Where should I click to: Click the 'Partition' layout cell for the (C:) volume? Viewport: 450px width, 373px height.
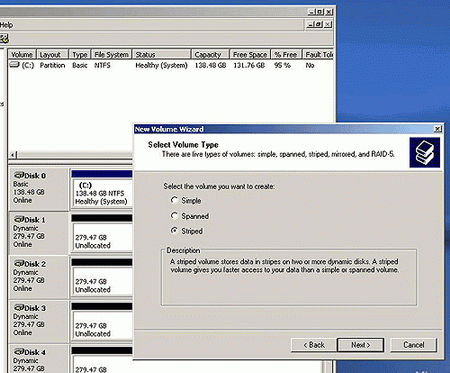(52, 65)
